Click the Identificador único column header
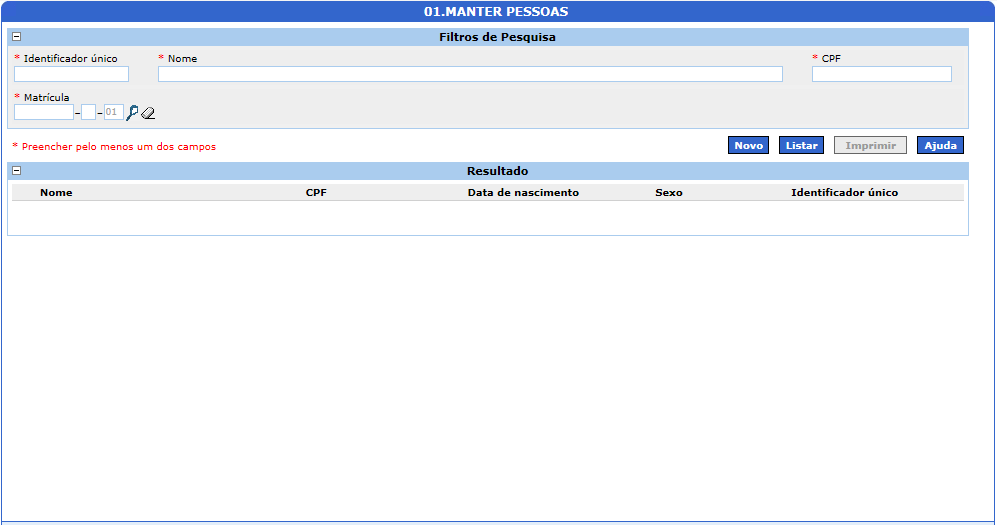997x525 pixels. (844, 192)
